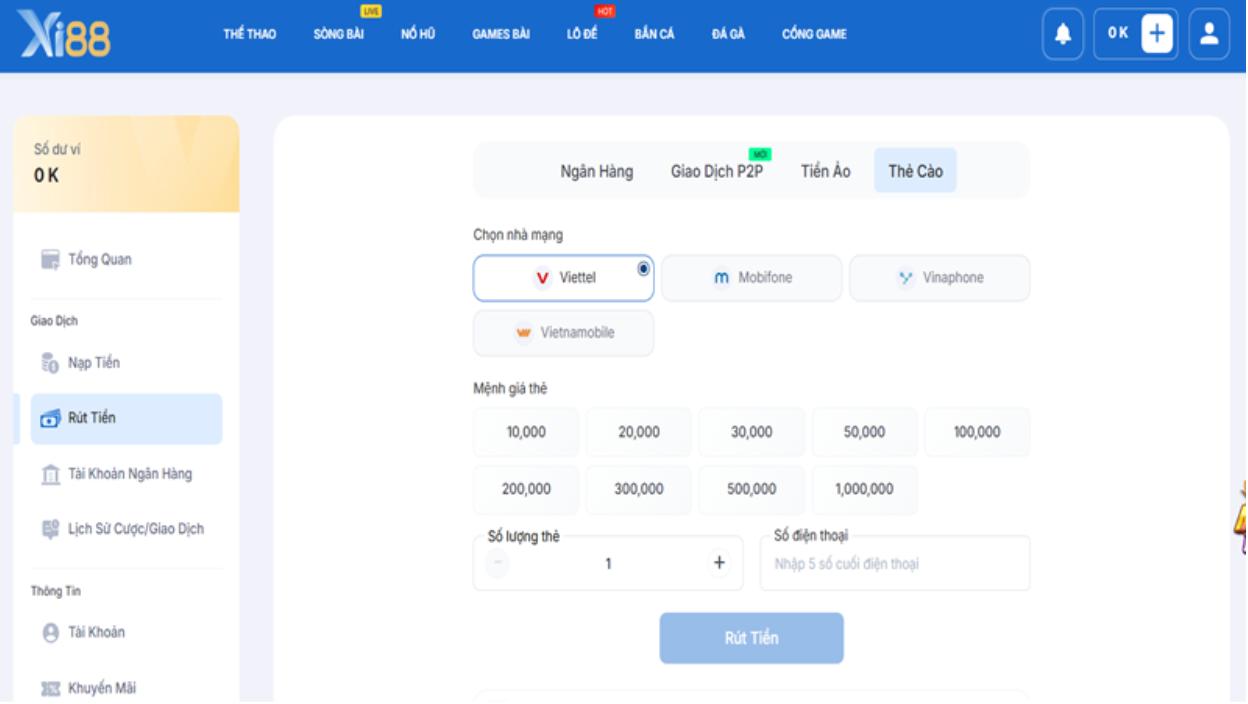
Task: Open LÔ ĐỀ menu
Action: 583,34
